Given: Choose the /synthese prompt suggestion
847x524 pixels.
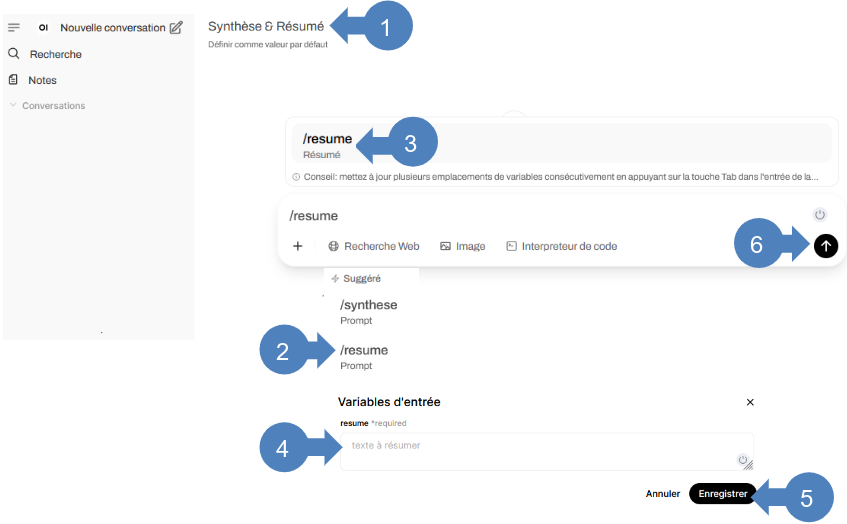Looking at the screenshot, I should pos(369,312).
